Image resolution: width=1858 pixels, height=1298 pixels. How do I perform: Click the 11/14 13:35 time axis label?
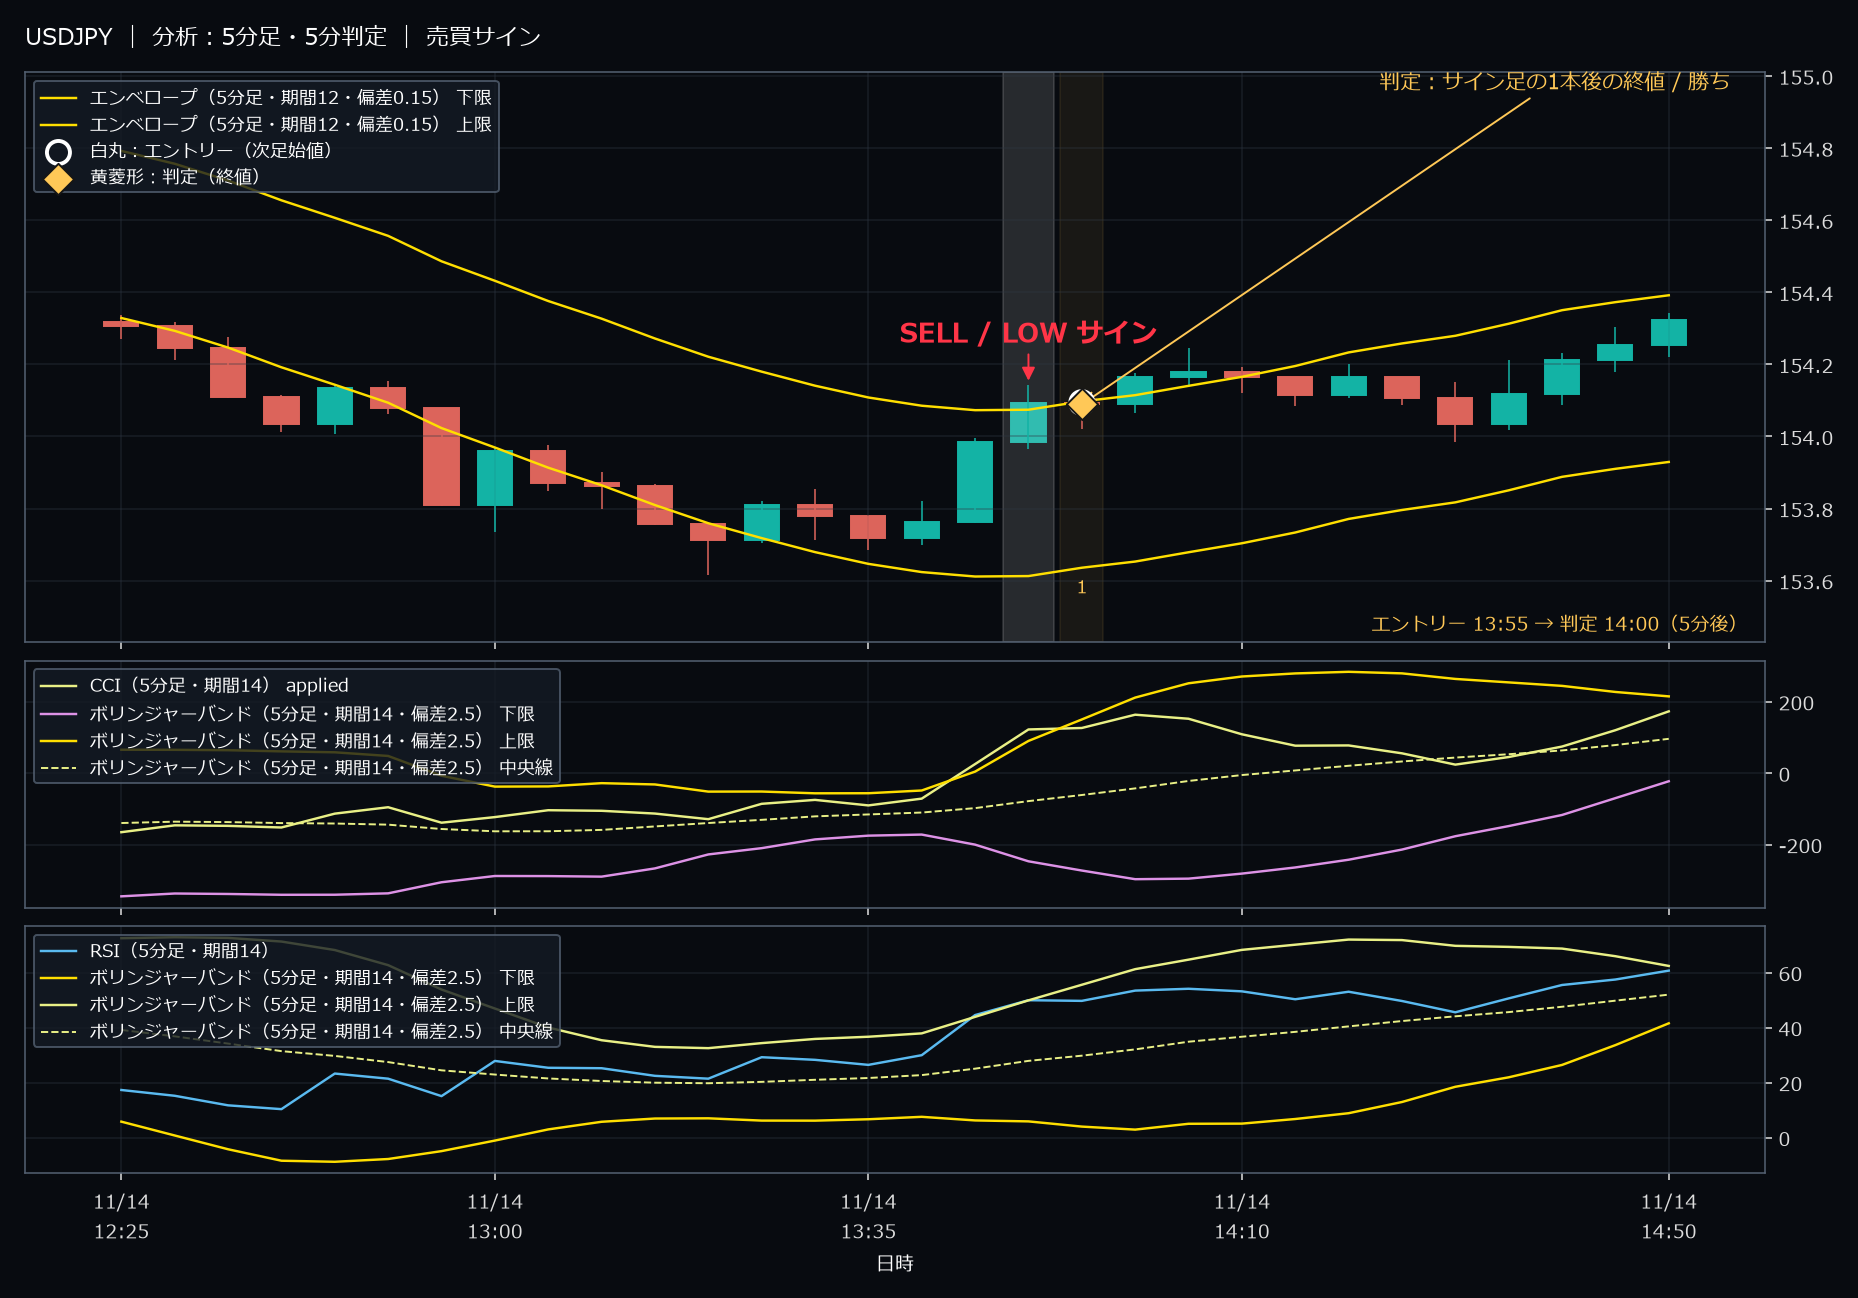pos(868,1216)
